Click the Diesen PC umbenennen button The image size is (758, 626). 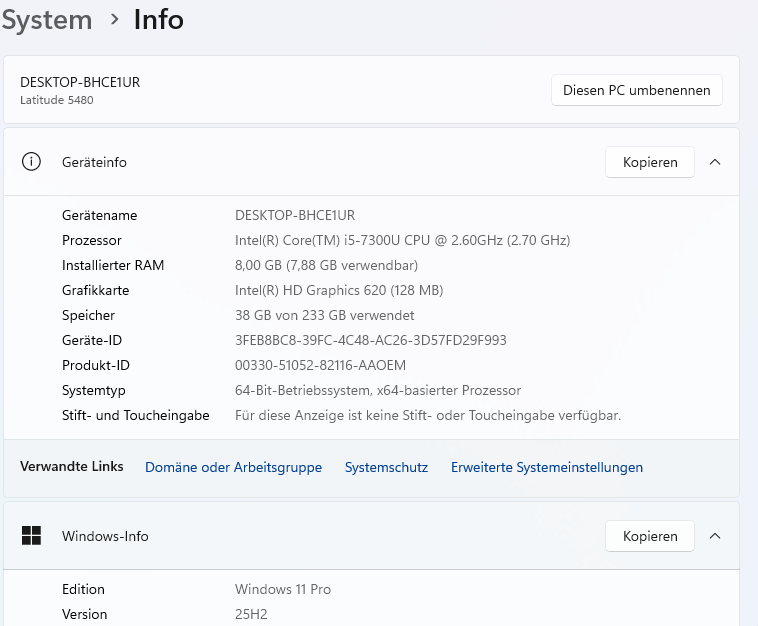tap(637, 90)
